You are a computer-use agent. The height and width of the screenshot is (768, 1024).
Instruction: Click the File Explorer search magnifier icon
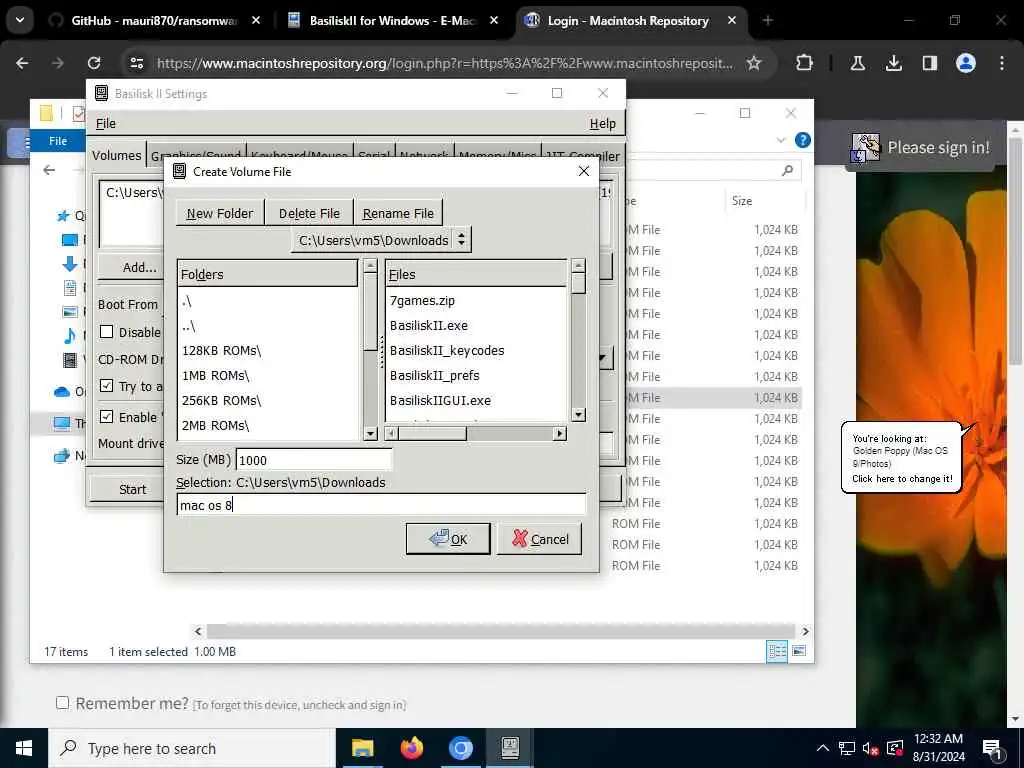(x=788, y=170)
